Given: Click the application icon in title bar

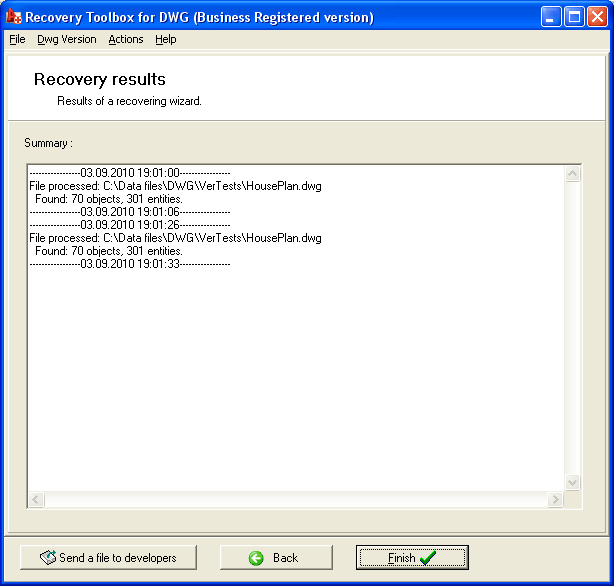Looking at the screenshot, I should point(14,17).
